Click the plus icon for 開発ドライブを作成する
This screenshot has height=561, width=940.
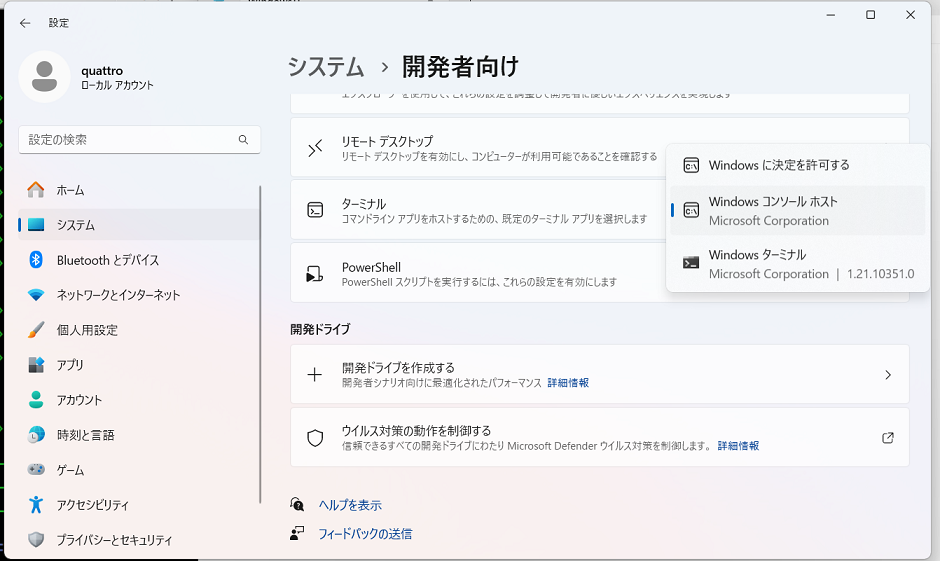(315, 375)
